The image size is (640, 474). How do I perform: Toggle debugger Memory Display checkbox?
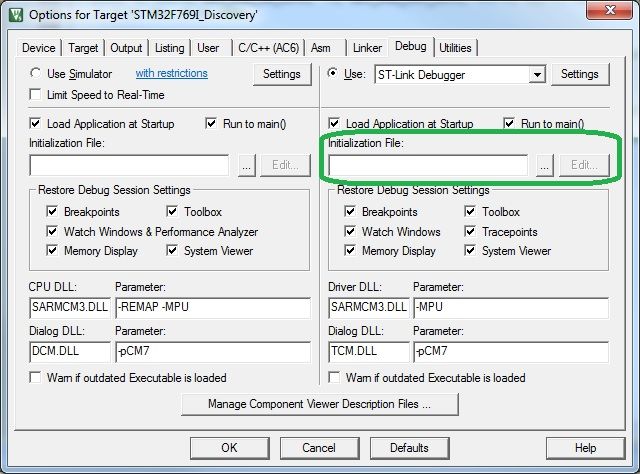click(x=350, y=250)
